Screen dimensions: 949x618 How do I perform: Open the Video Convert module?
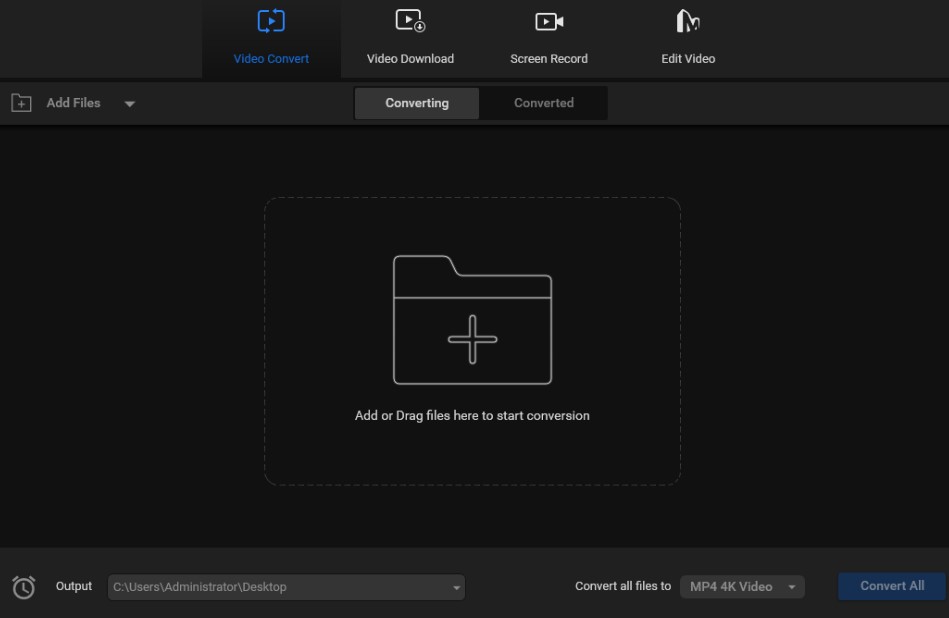coord(271,38)
